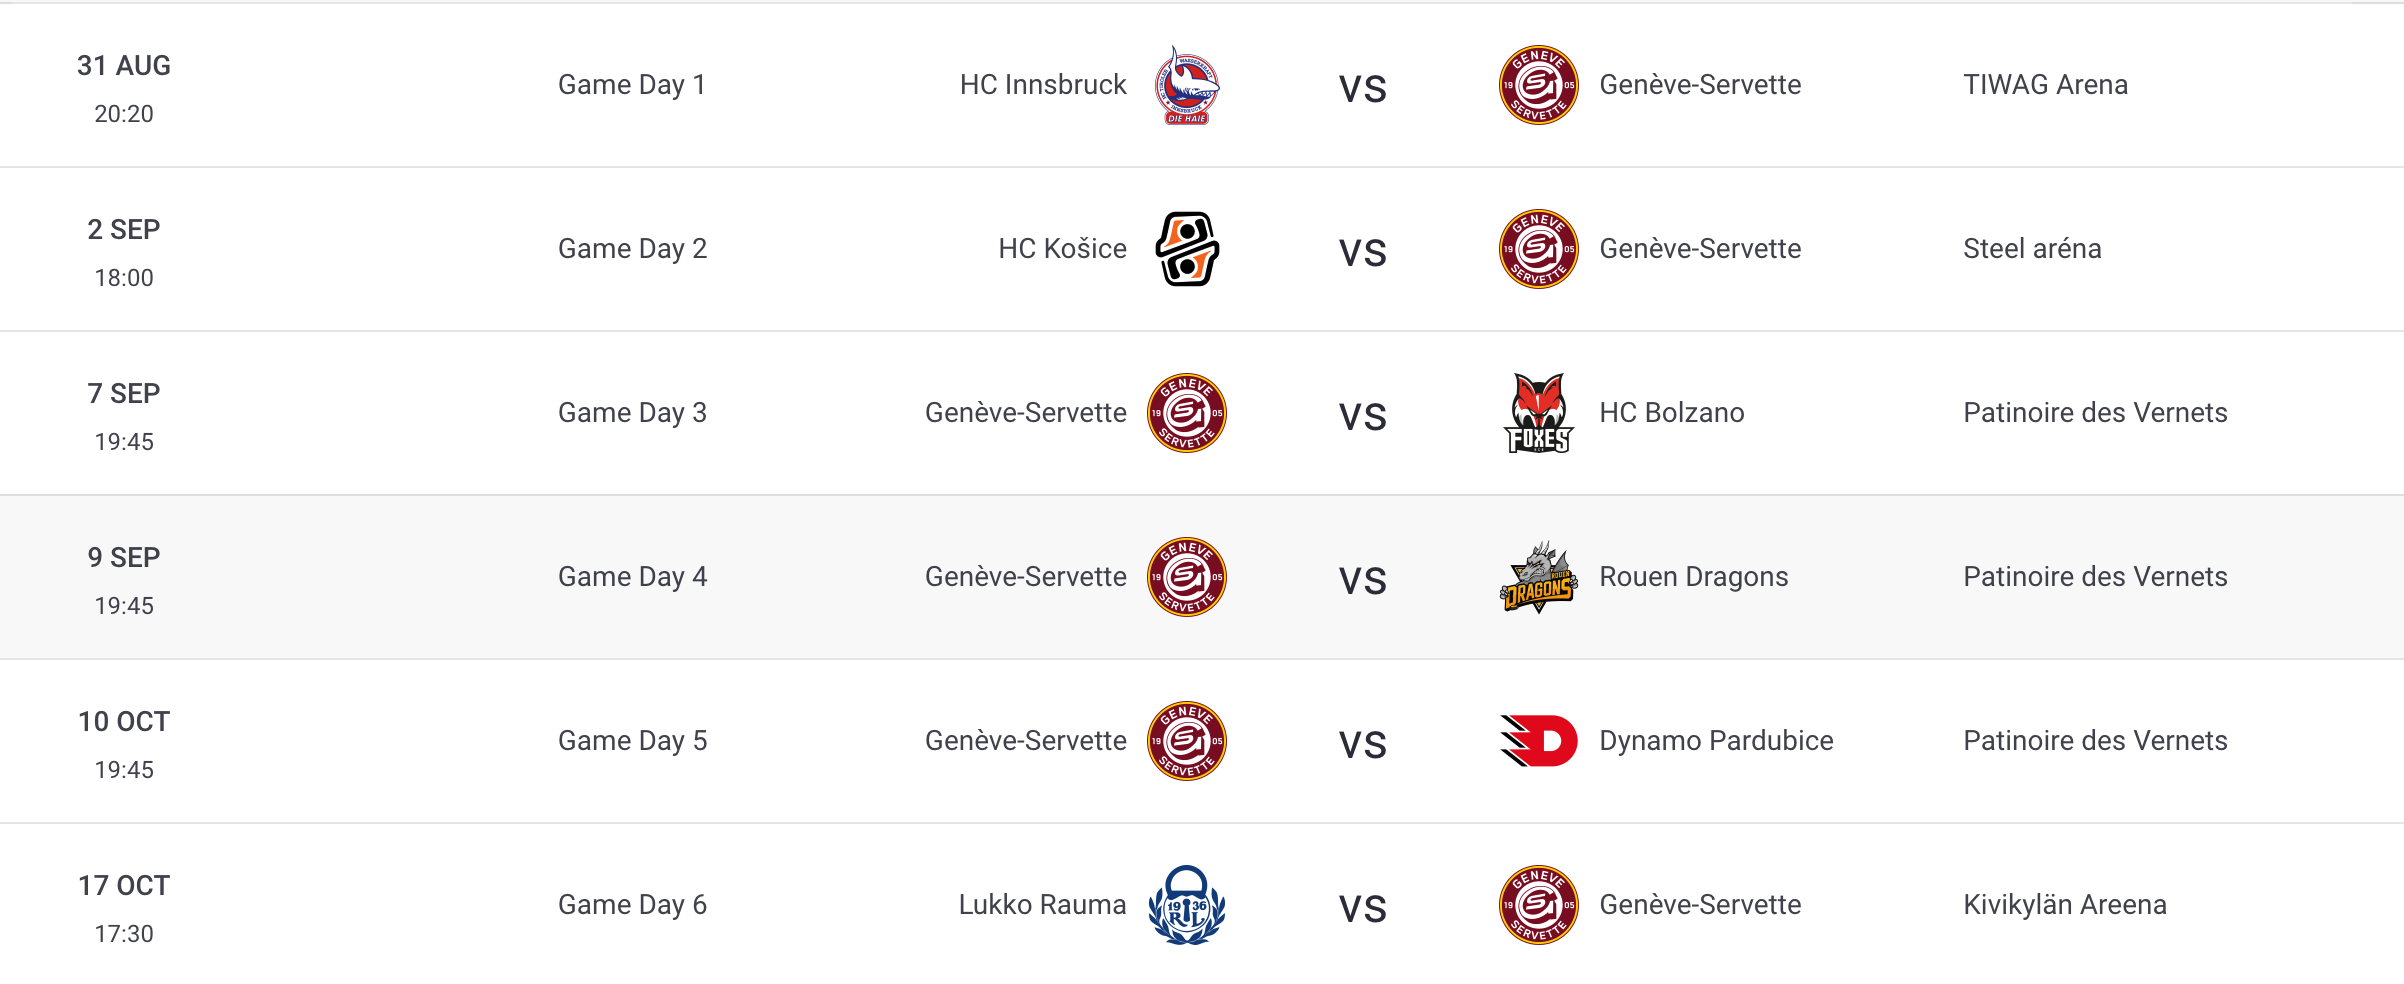Click the Dynamo Pardubice logo
This screenshot has height=984, width=2404.
[1538, 741]
